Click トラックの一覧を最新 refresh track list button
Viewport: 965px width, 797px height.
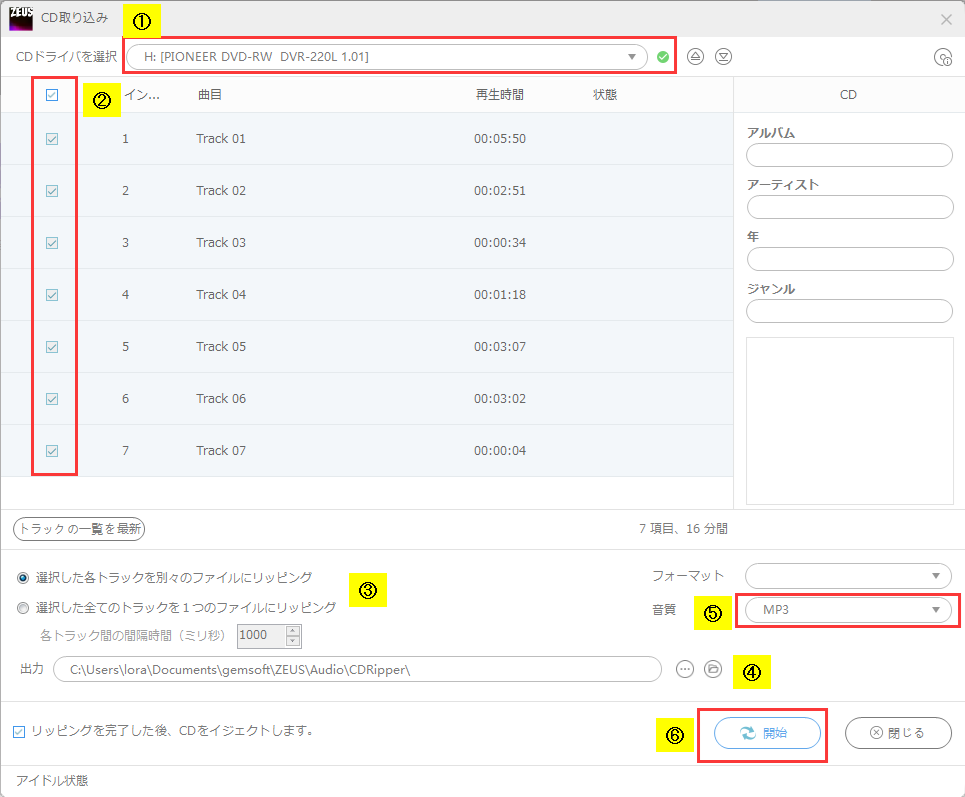click(79, 529)
